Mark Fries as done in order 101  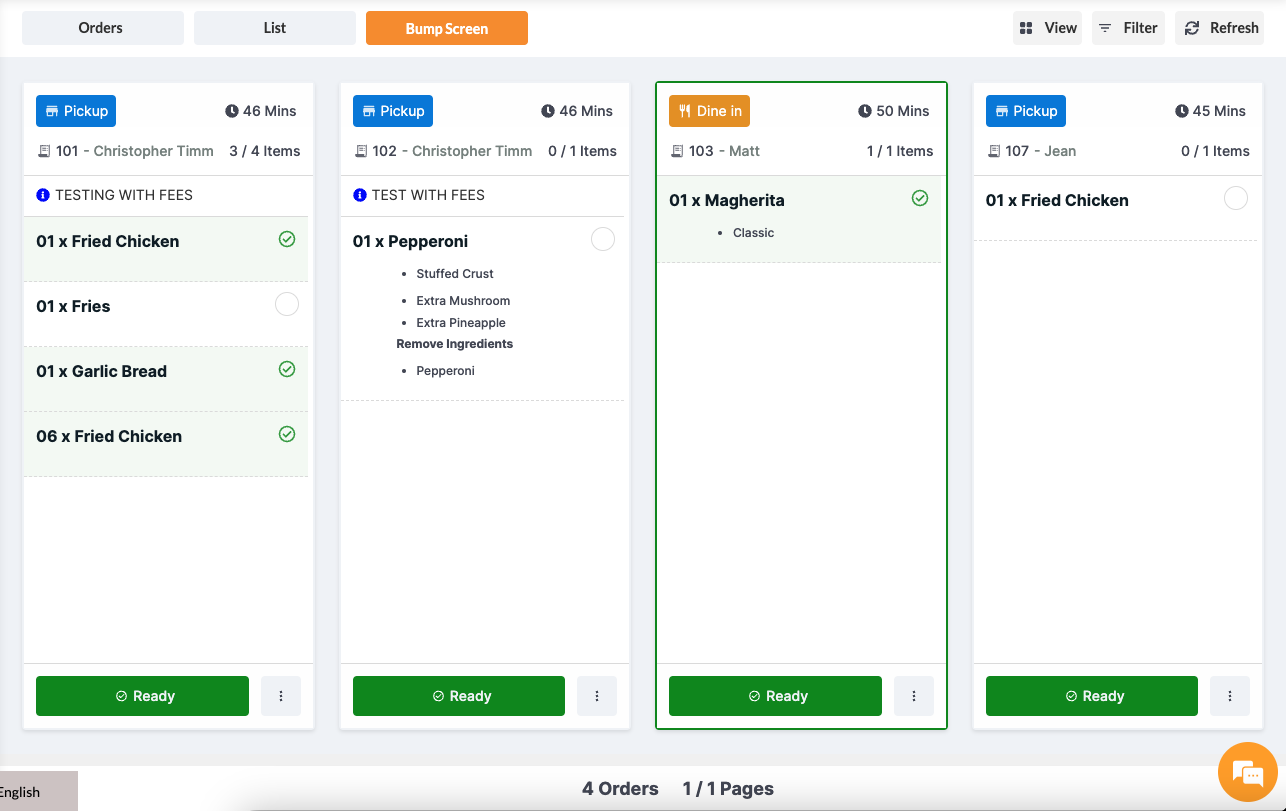pyautogui.click(x=287, y=305)
